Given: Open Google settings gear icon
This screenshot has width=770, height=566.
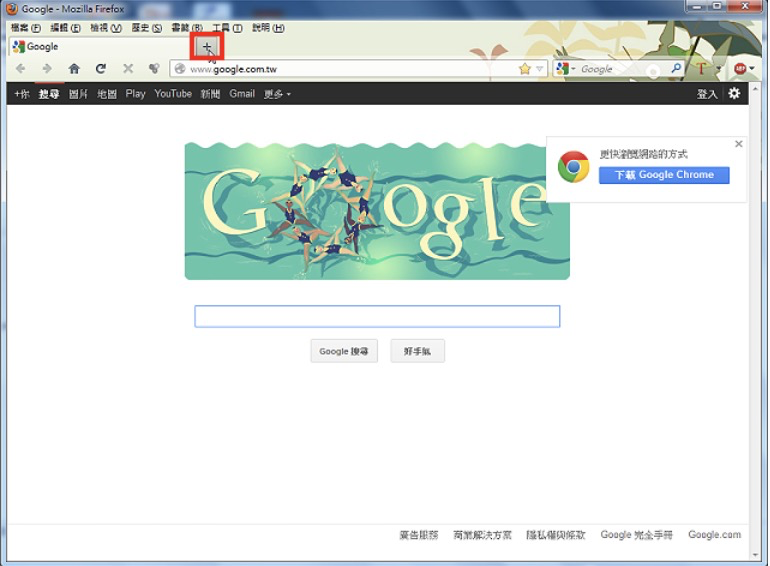Looking at the screenshot, I should 734,93.
